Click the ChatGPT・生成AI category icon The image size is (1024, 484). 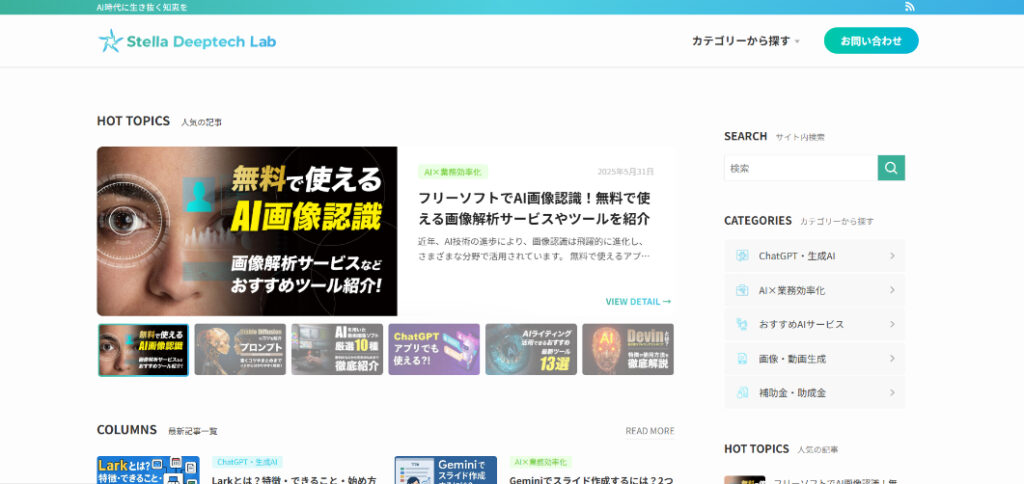pos(742,256)
